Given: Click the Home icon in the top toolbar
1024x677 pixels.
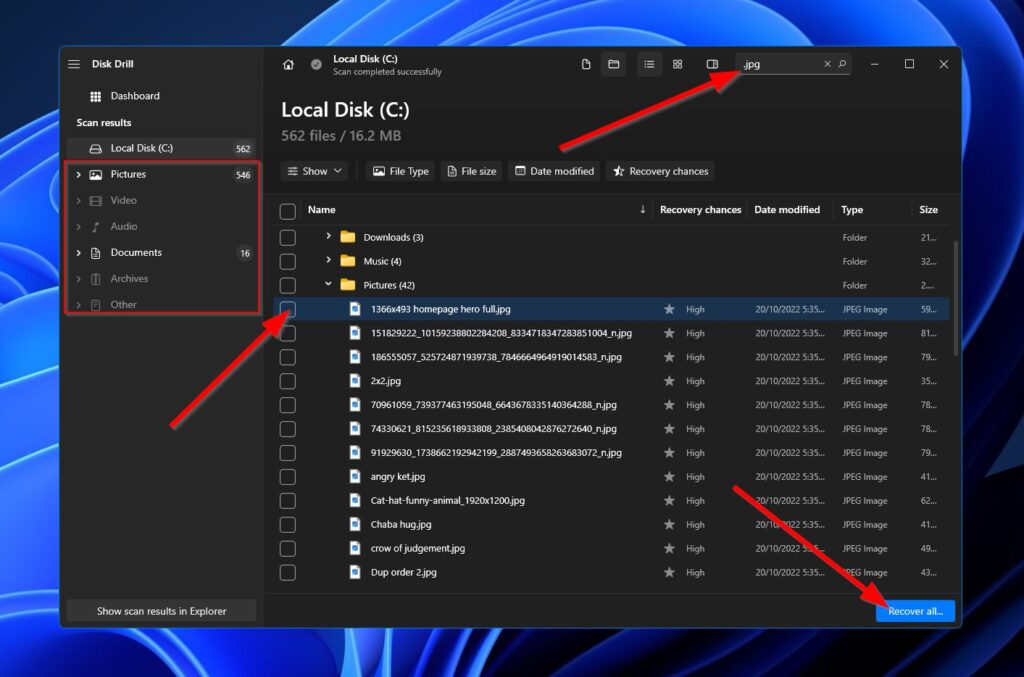Looking at the screenshot, I should [x=288, y=63].
